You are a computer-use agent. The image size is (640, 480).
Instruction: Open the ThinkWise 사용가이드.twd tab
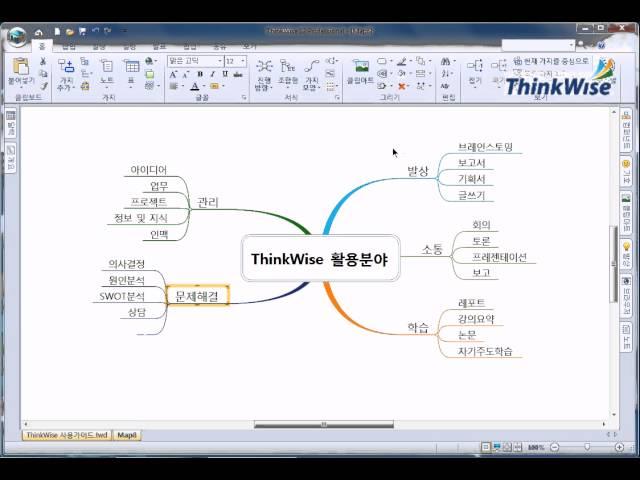[66, 435]
